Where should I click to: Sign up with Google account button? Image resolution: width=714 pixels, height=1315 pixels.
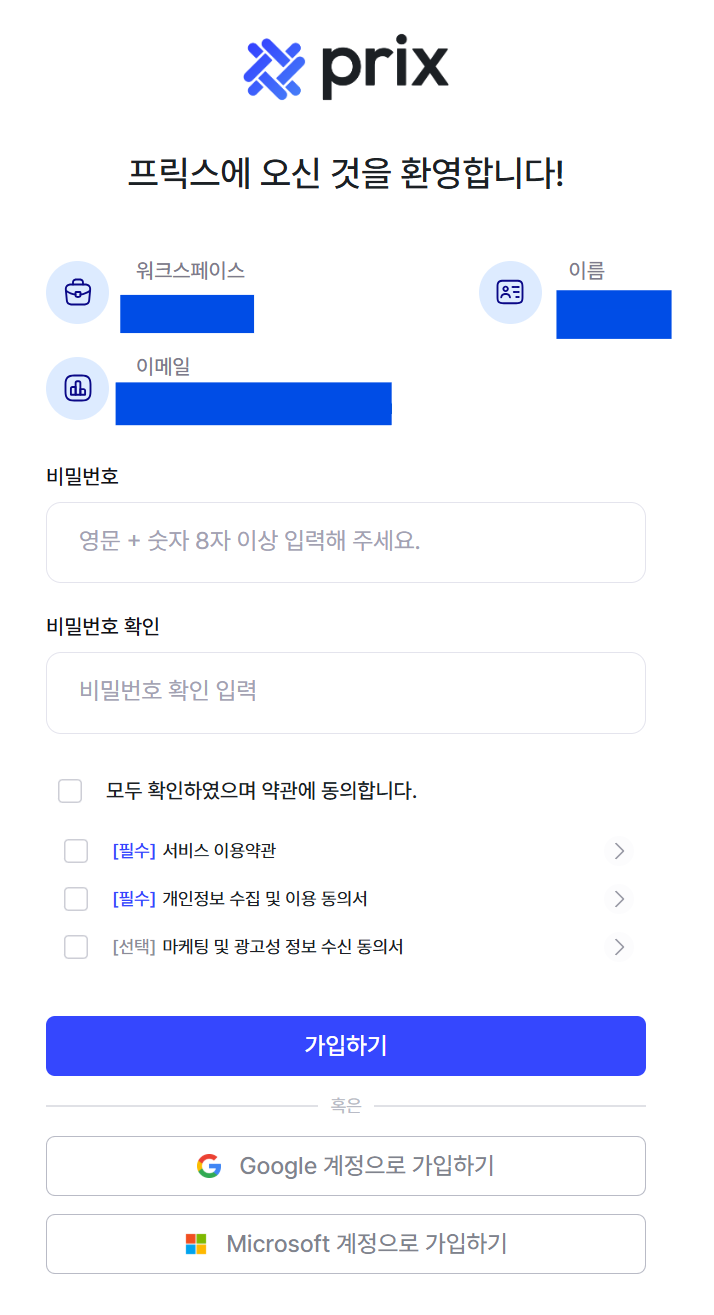pyautogui.click(x=346, y=1166)
